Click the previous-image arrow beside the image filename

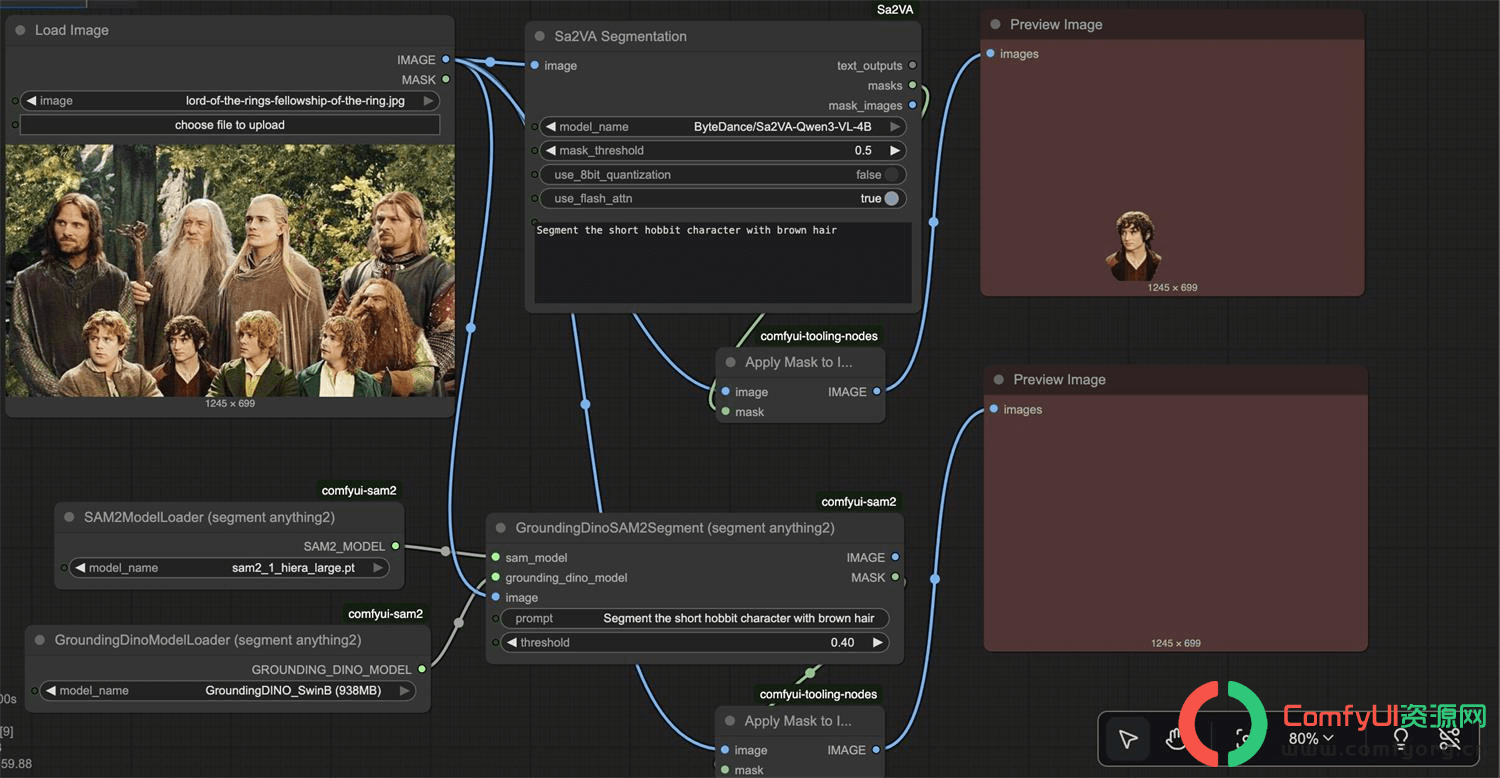pyautogui.click(x=31, y=101)
